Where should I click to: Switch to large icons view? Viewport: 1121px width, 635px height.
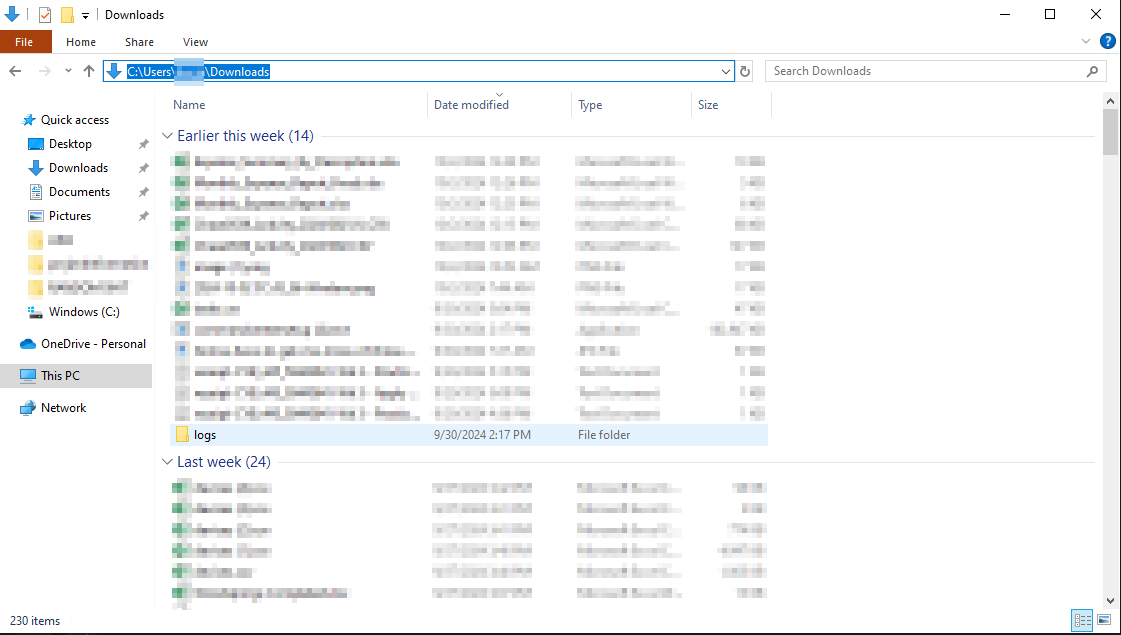click(x=1104, y=620)
